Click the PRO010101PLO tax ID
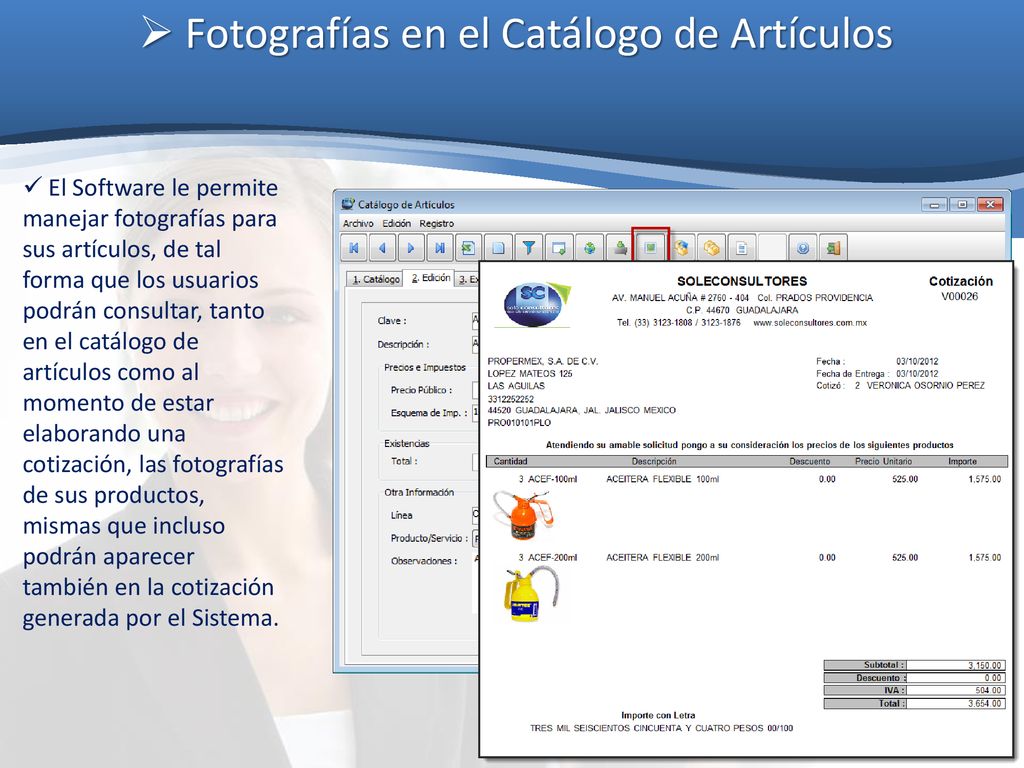The image size is (1024, 768). [519, 423]
